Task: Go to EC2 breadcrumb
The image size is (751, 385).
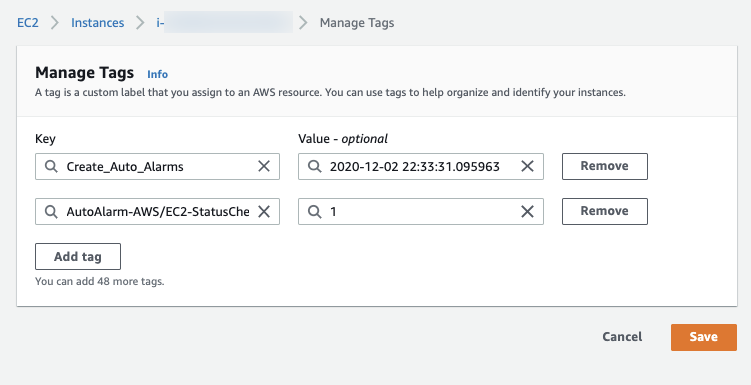Action: pyautogui.click(x=28, y=23)
